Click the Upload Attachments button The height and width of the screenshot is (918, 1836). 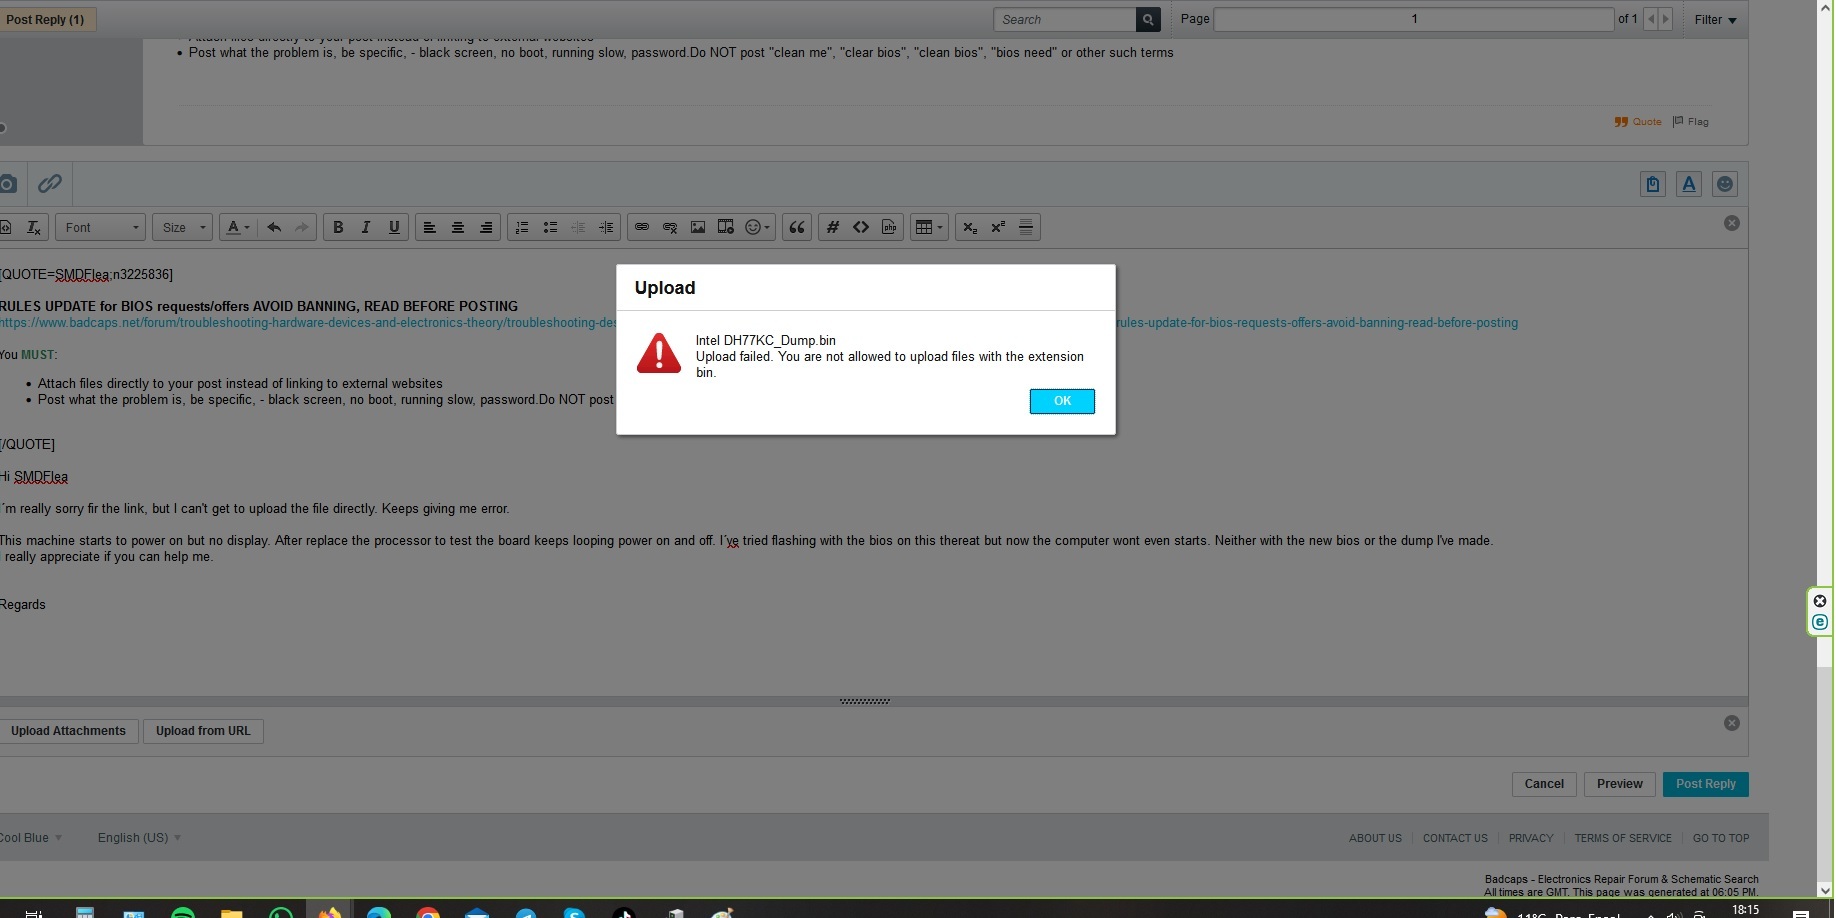68,731
